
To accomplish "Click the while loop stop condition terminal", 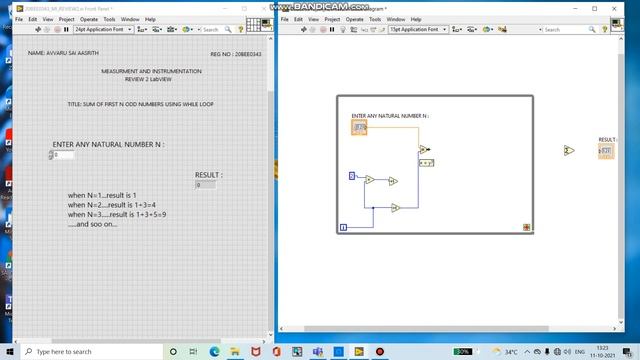I will click(x=527, y=227).
